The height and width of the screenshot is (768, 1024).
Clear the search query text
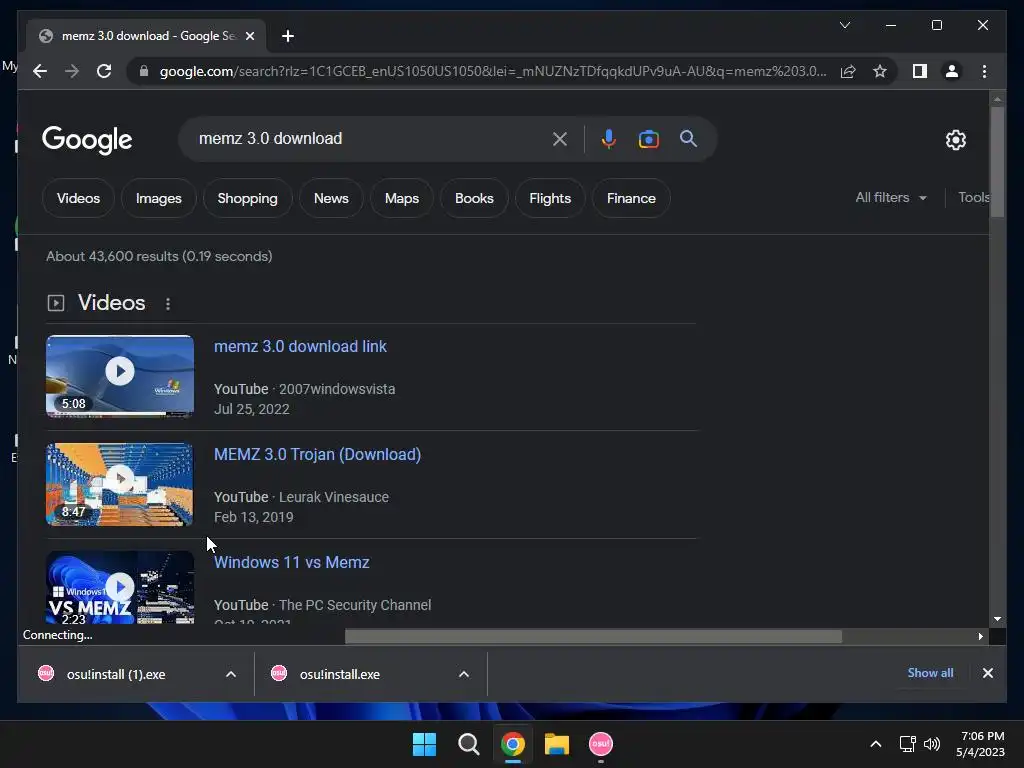pos(560,138)
